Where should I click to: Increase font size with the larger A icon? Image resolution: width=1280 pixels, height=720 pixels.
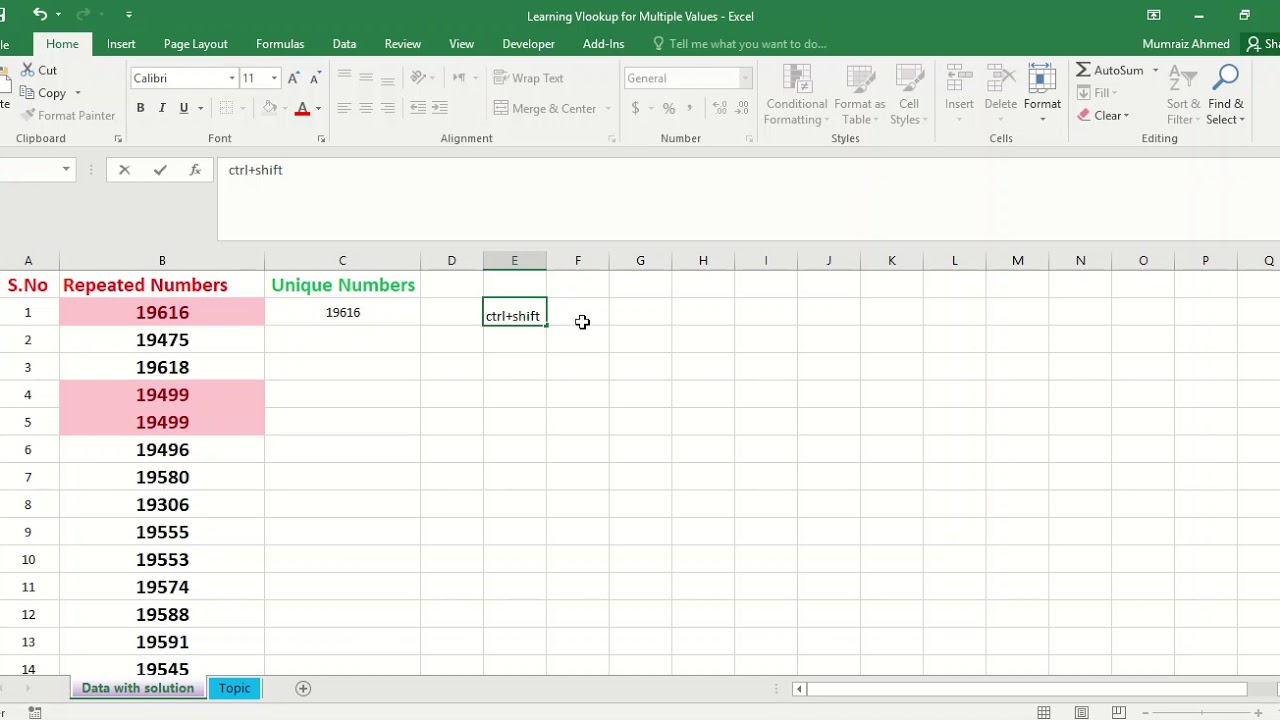293,78
